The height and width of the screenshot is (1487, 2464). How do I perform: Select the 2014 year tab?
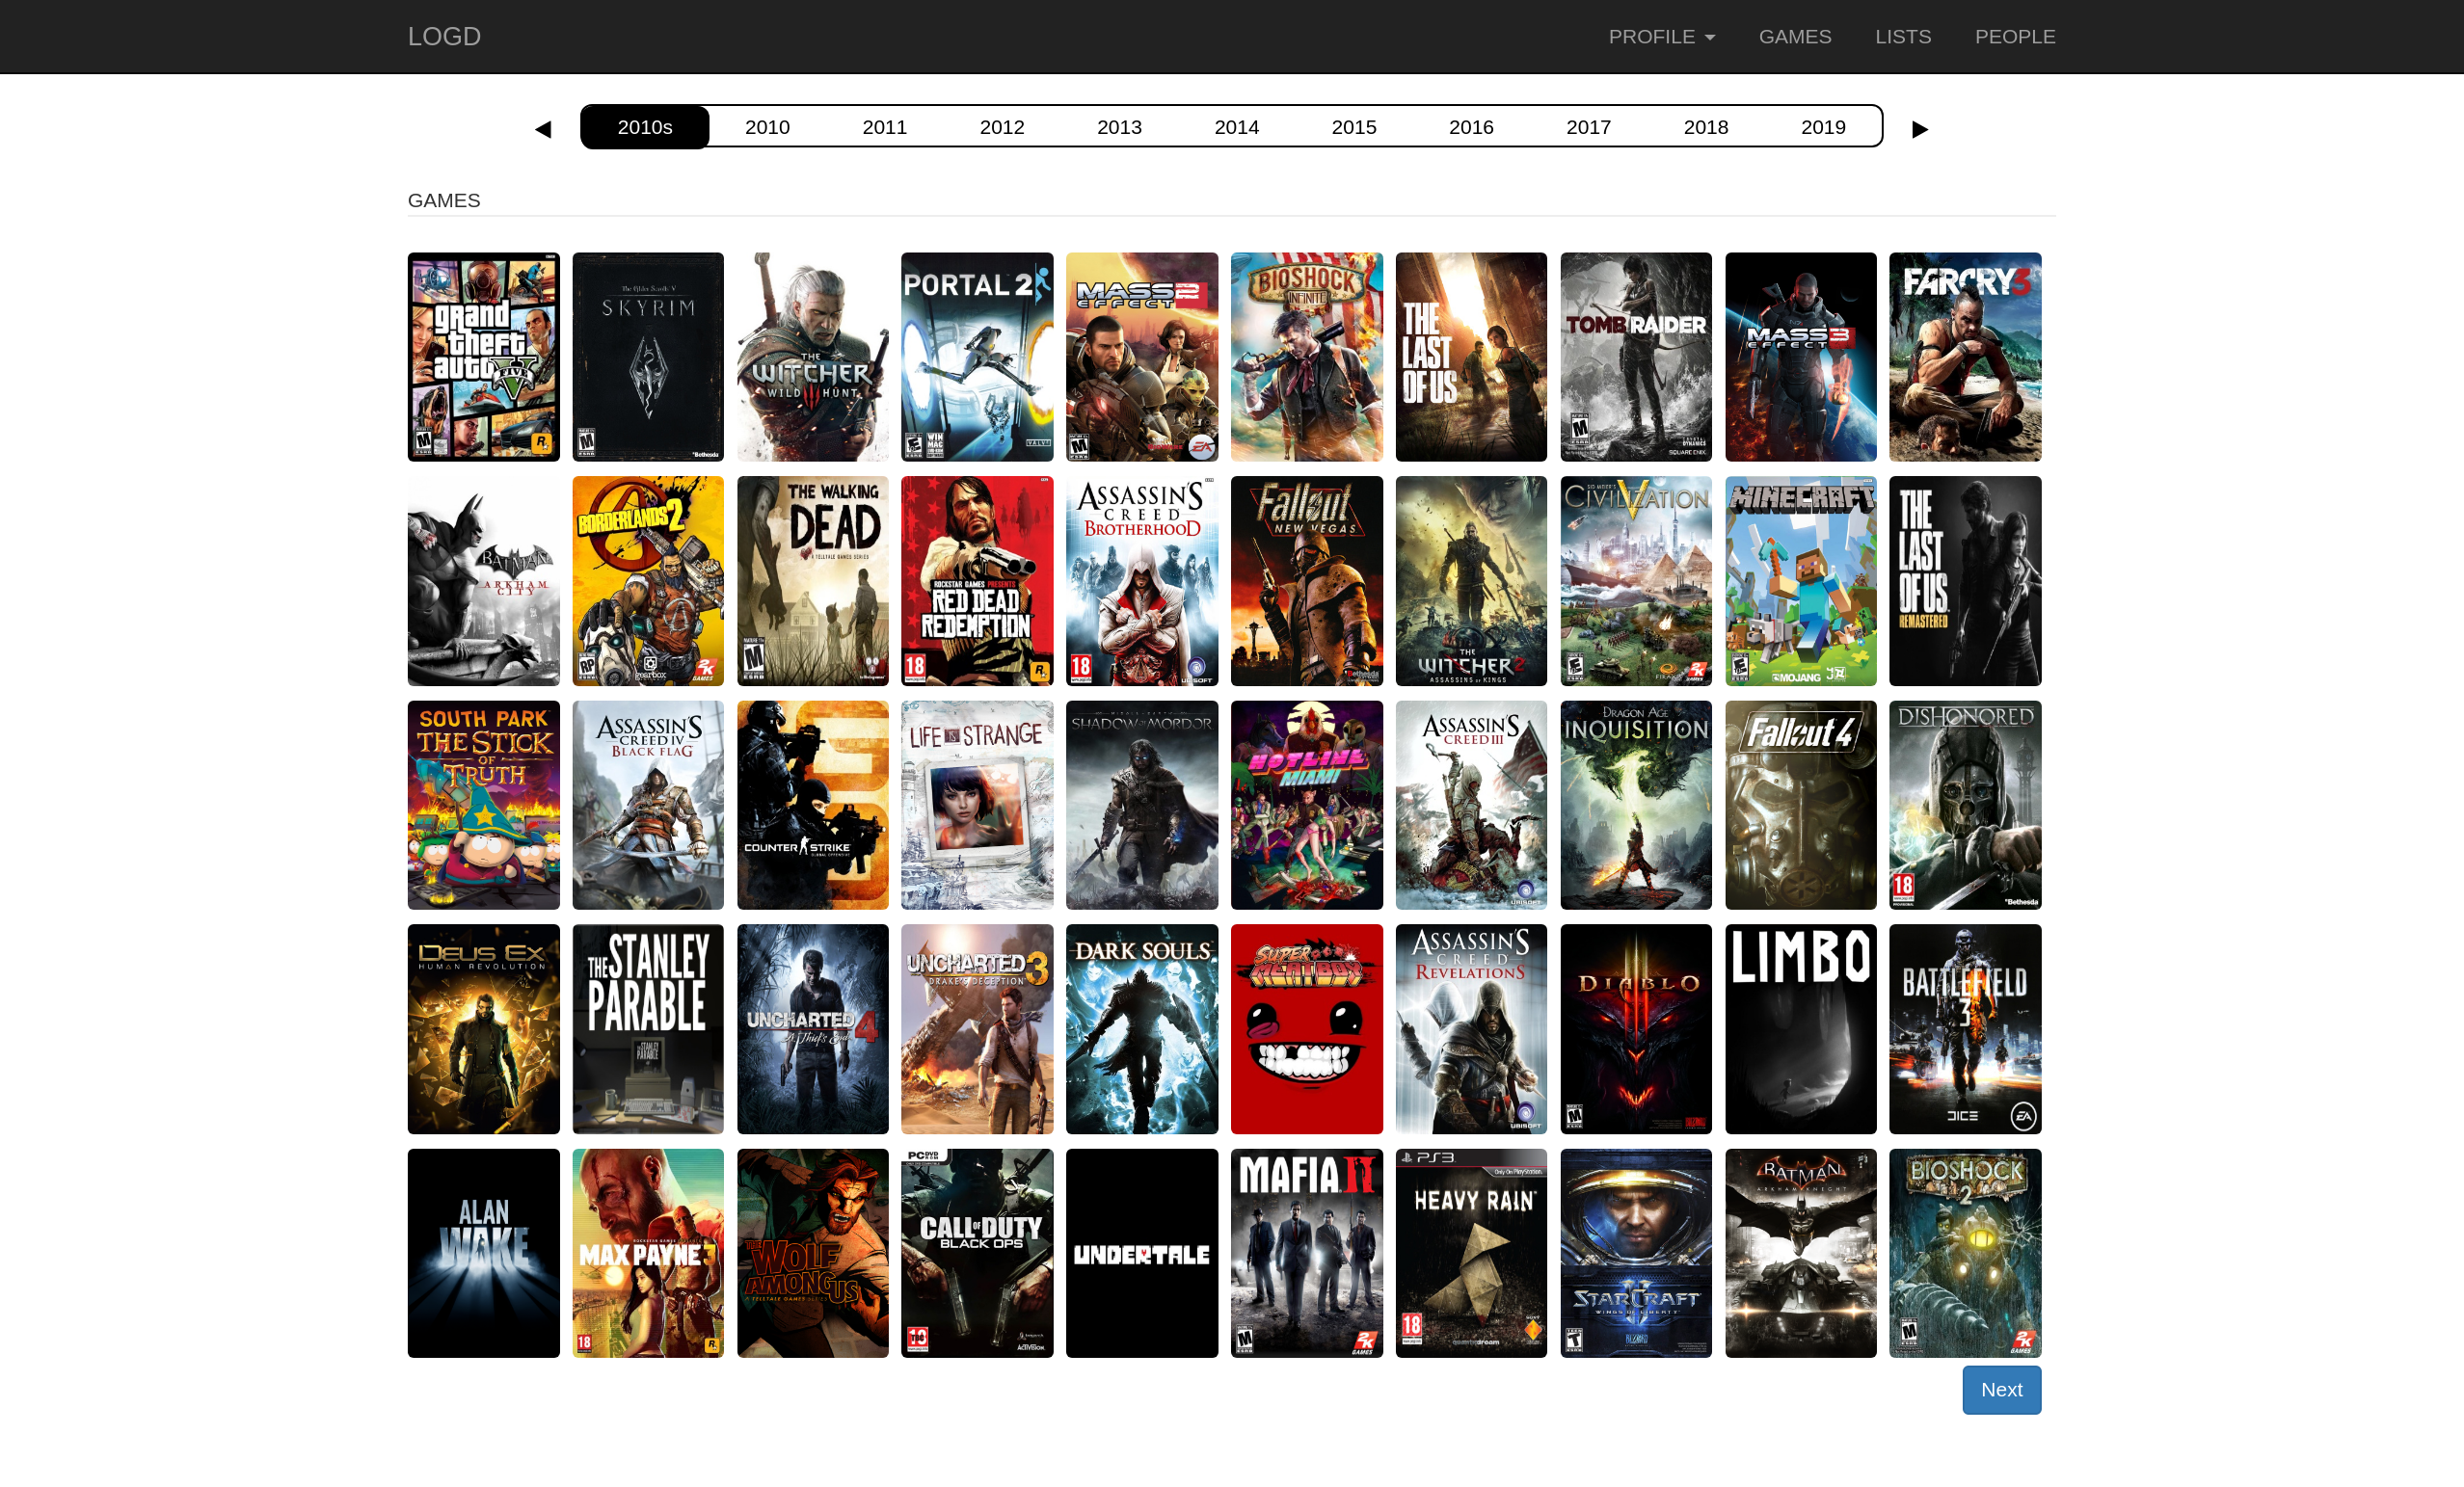click(1236, 127)
